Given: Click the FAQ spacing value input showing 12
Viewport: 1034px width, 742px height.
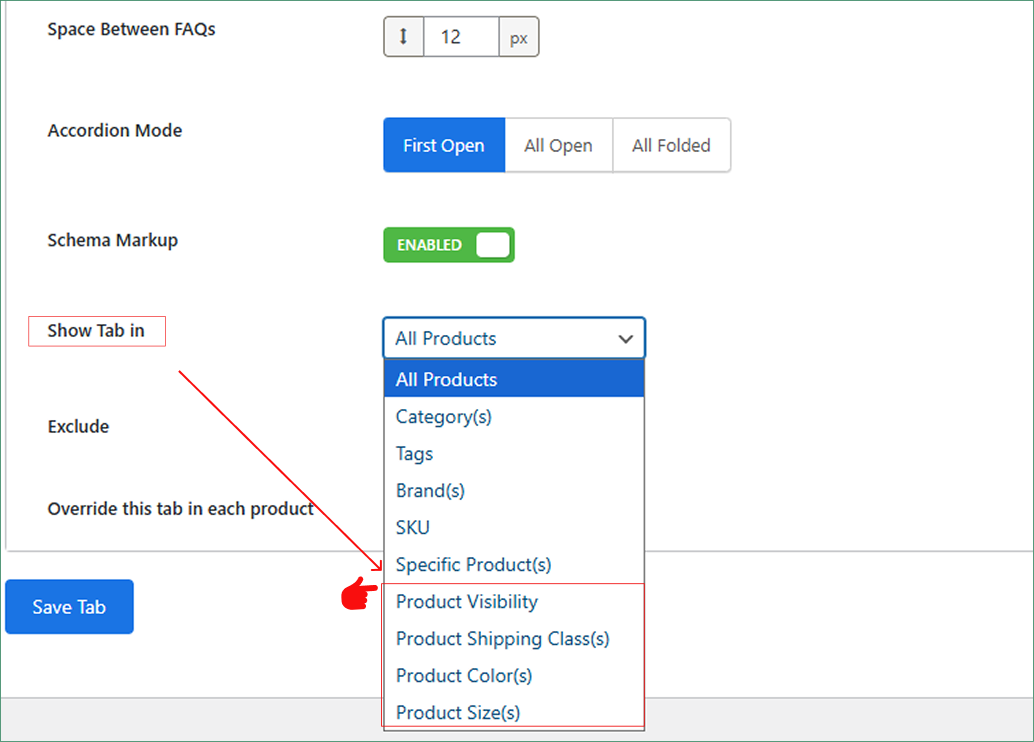Looking at the screenshot, I should 460,36.
